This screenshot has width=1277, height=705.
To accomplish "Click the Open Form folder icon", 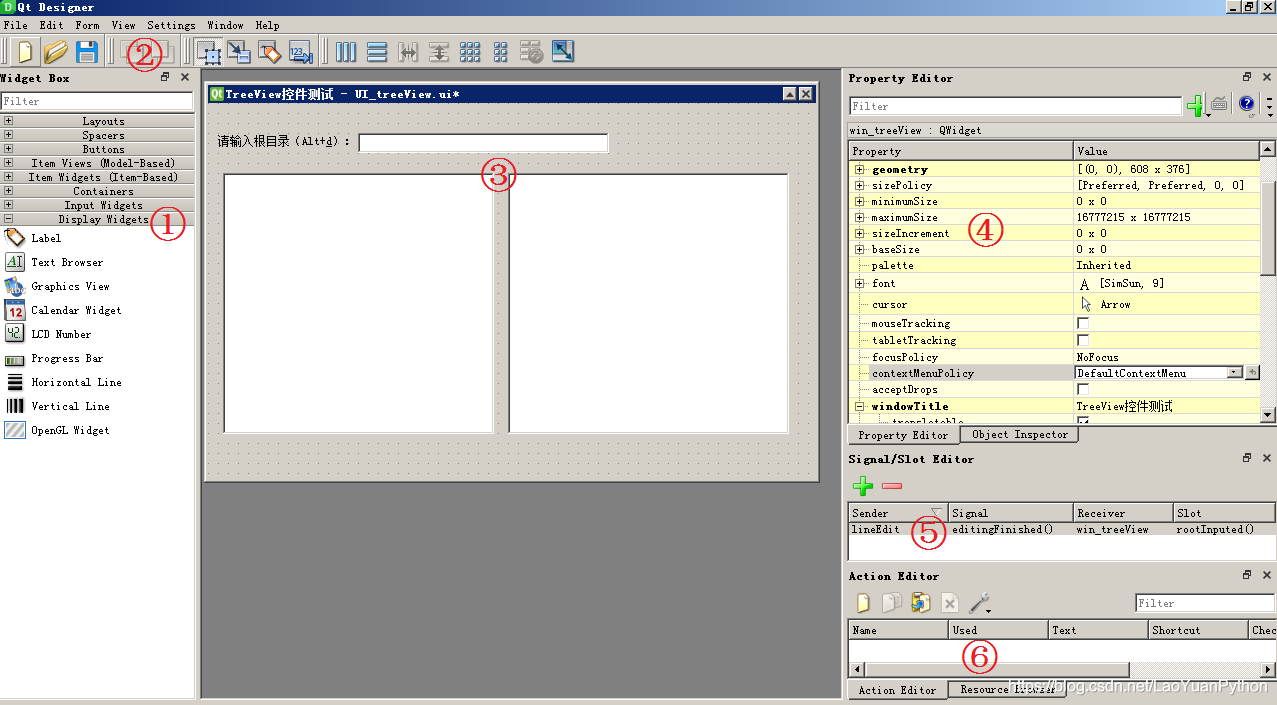I will 55,51.
